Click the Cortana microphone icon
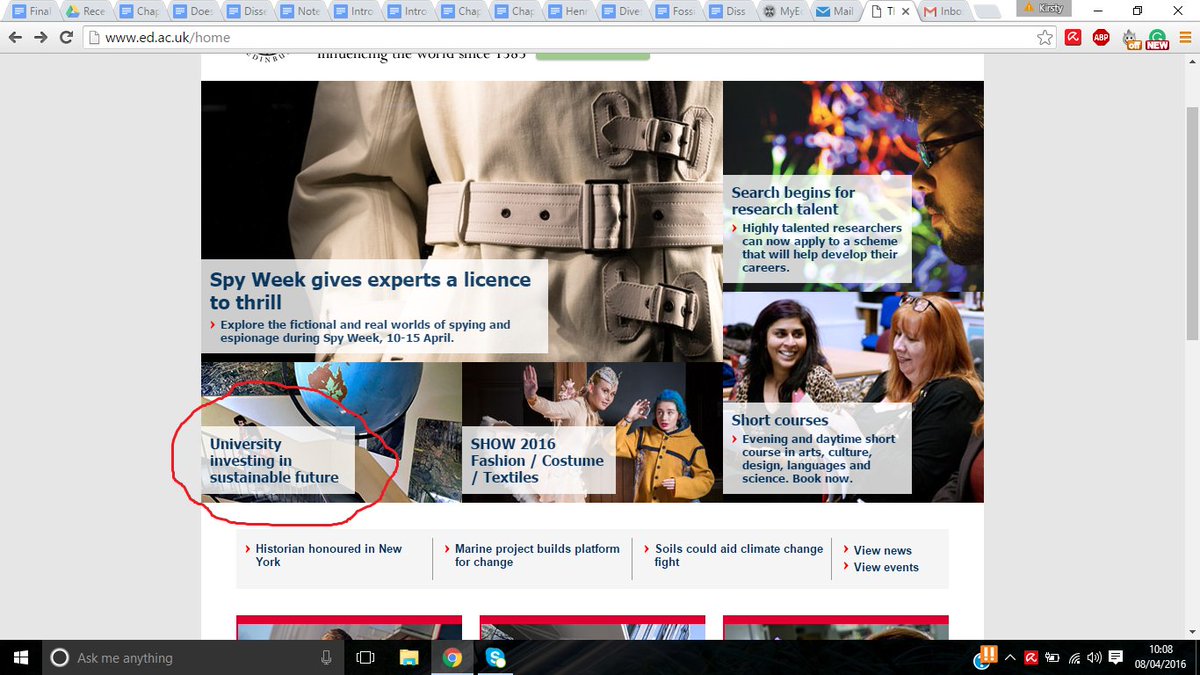1200x675 pixels. pos(326,657)
